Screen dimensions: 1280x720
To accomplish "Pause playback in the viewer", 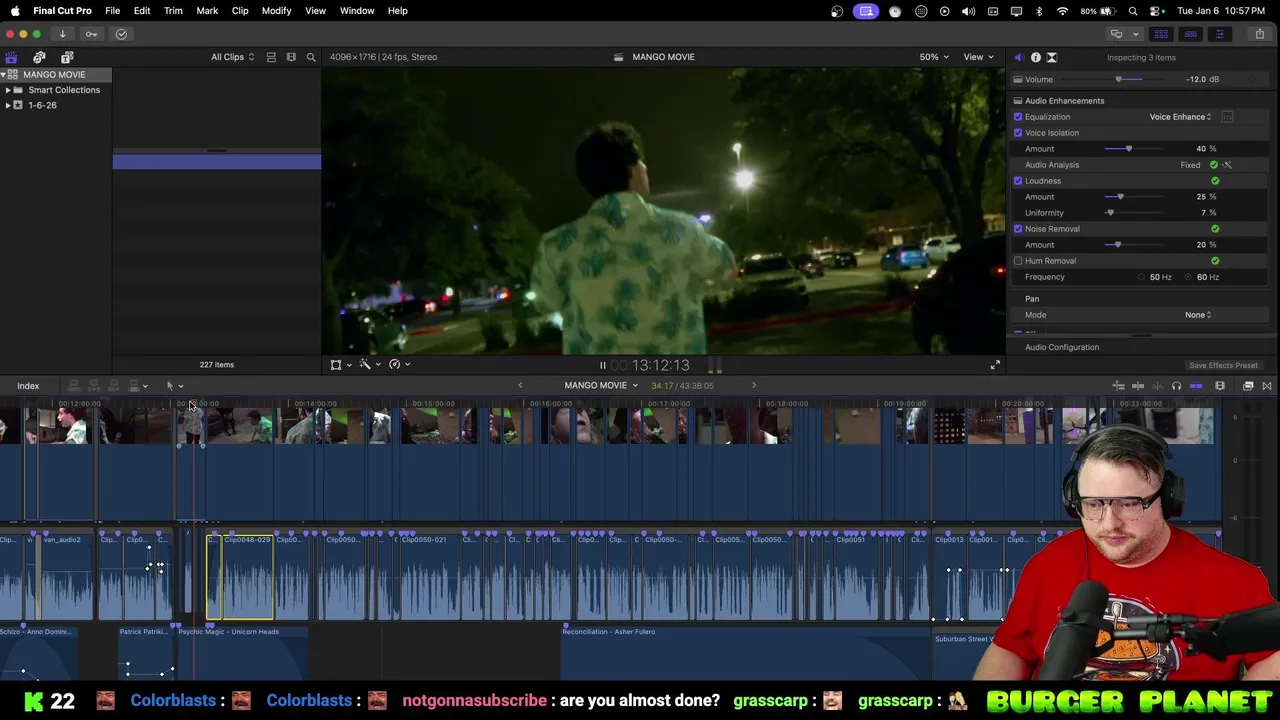I will (602, 365).
